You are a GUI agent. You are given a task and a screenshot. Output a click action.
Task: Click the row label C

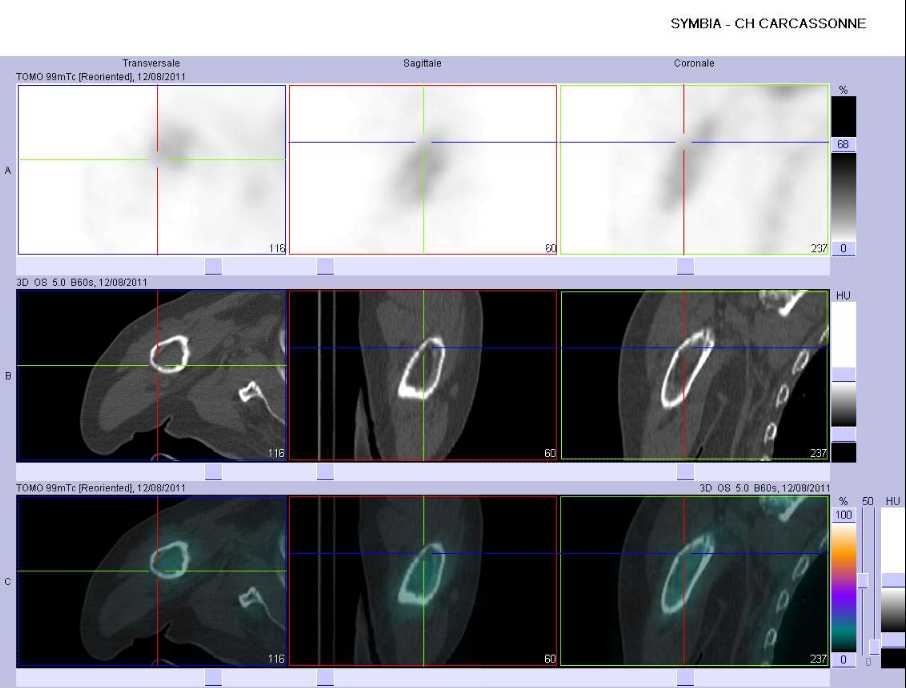8,582
